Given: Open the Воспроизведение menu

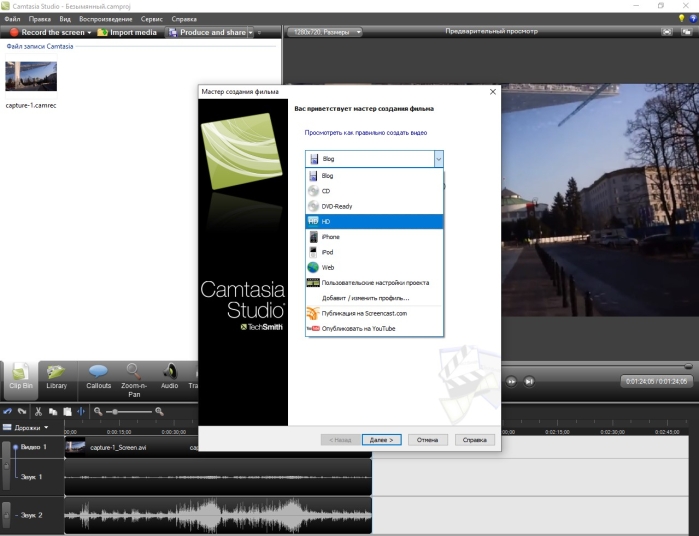Looking at the screenshot, I should (106, 19).
